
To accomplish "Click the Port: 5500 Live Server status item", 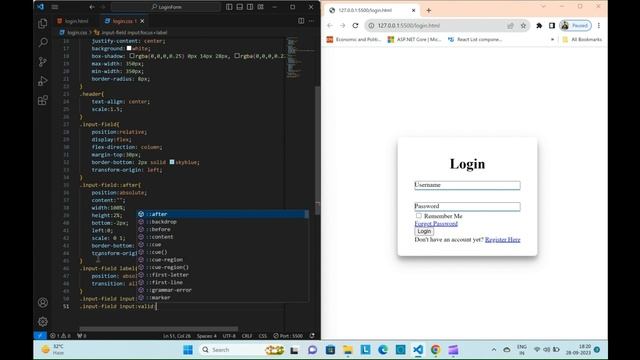I will coord(288,336).
